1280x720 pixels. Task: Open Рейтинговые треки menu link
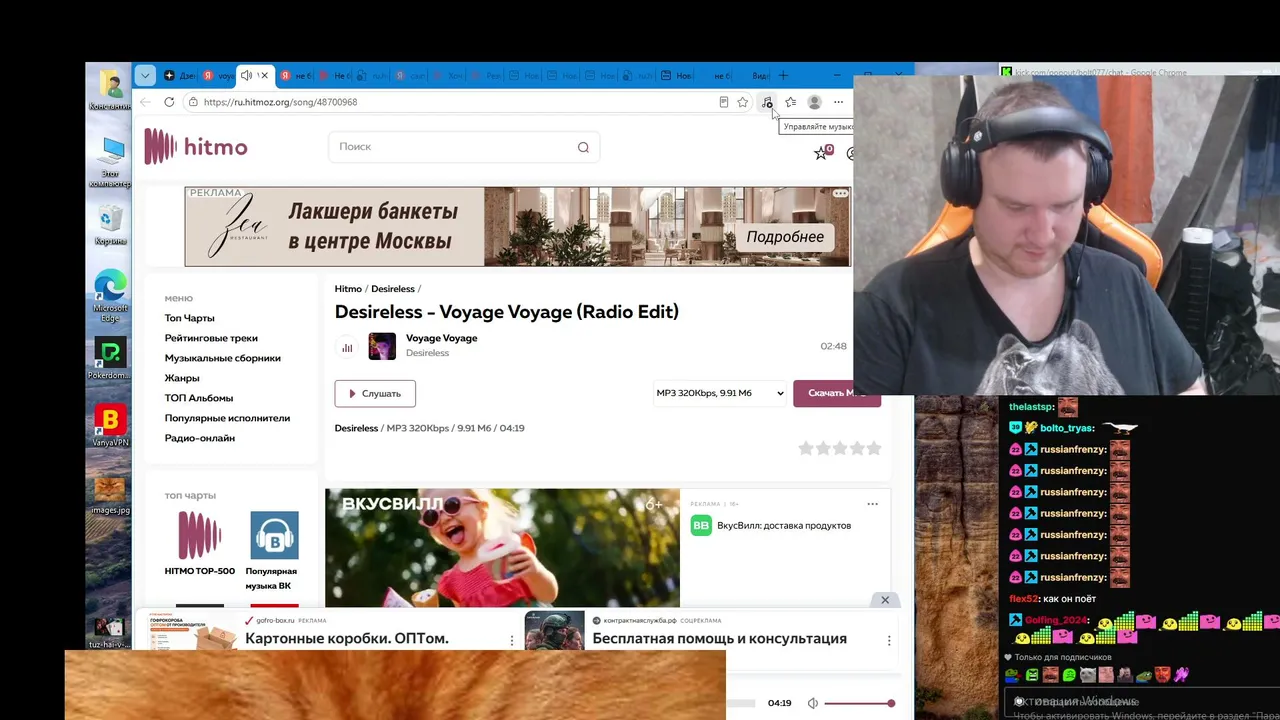tap(211, 338)
